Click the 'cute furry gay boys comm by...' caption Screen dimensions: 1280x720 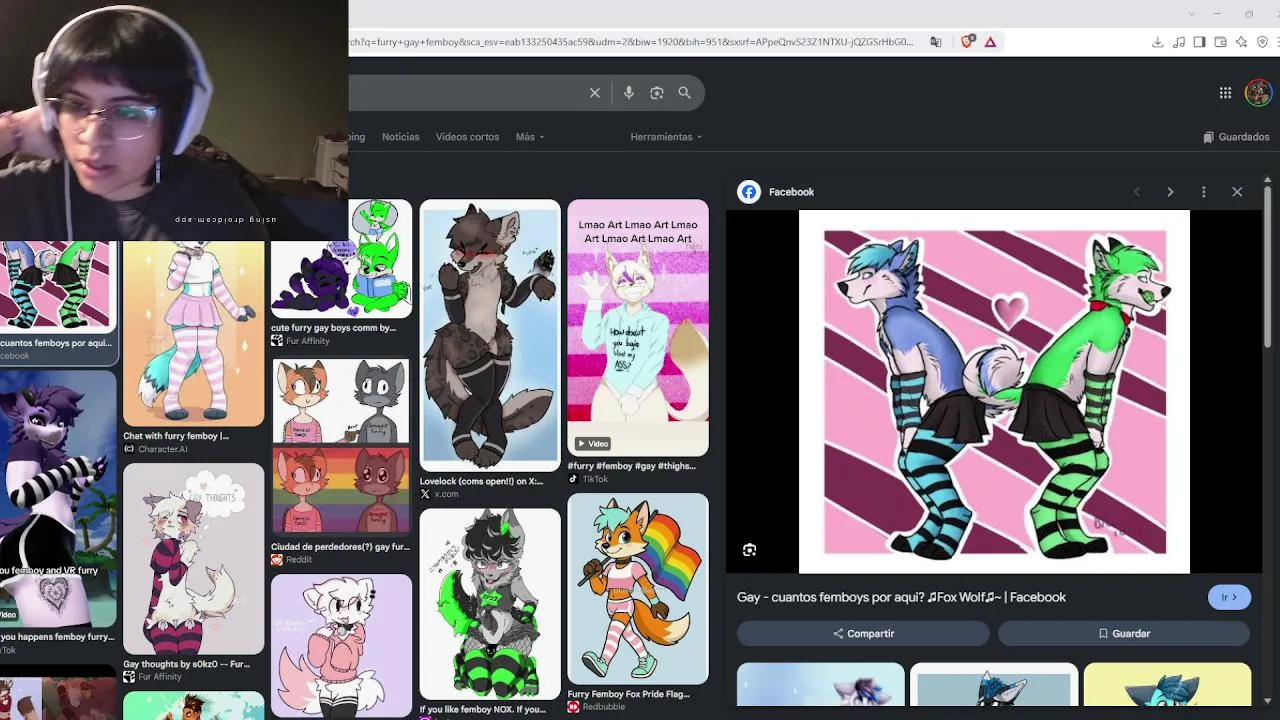coord(333,328)
